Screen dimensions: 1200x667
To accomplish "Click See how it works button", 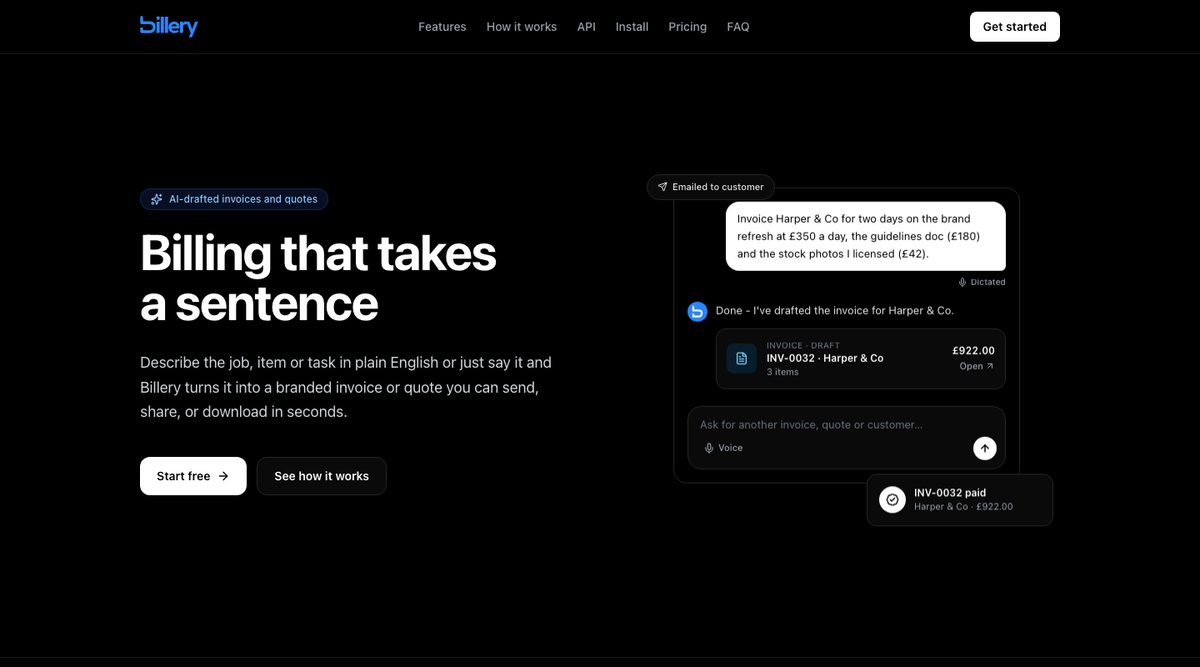I will pyautogui.click(x=321, y=476).
